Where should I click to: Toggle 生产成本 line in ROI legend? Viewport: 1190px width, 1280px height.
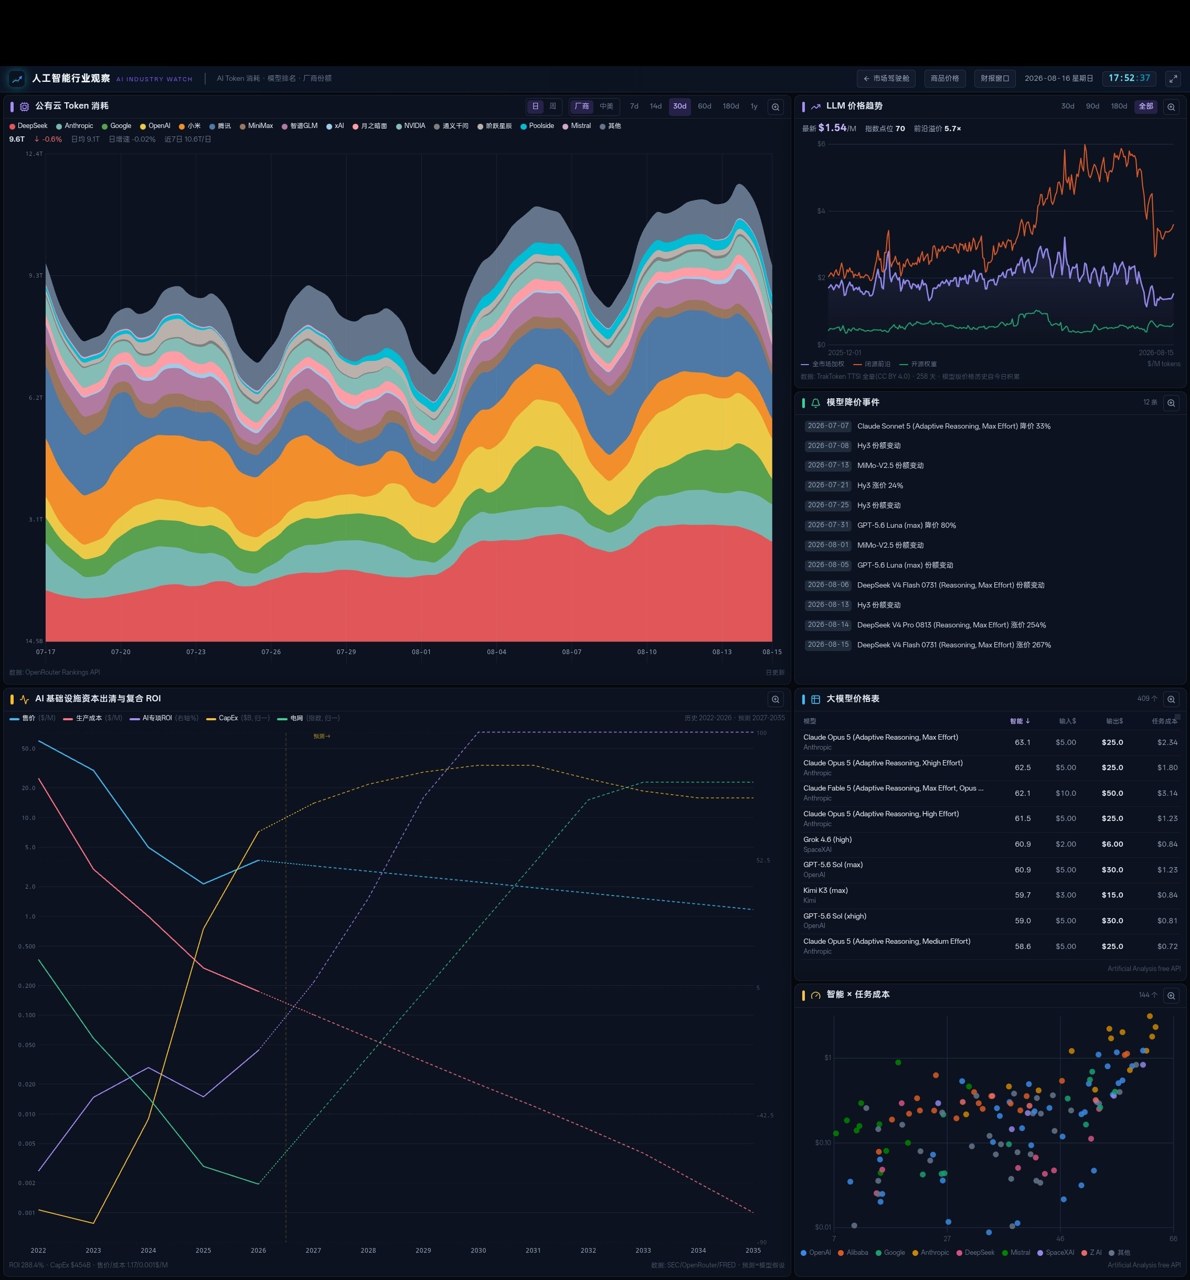pyautogui.click(x=93, y=718)
